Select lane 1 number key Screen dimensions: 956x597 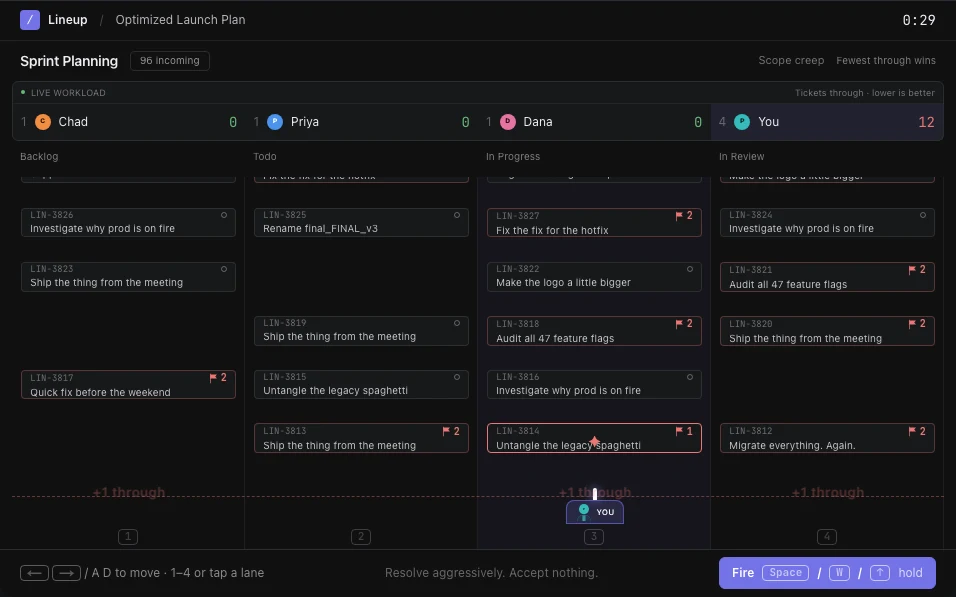pyautogui.click(x=128, y=537)
